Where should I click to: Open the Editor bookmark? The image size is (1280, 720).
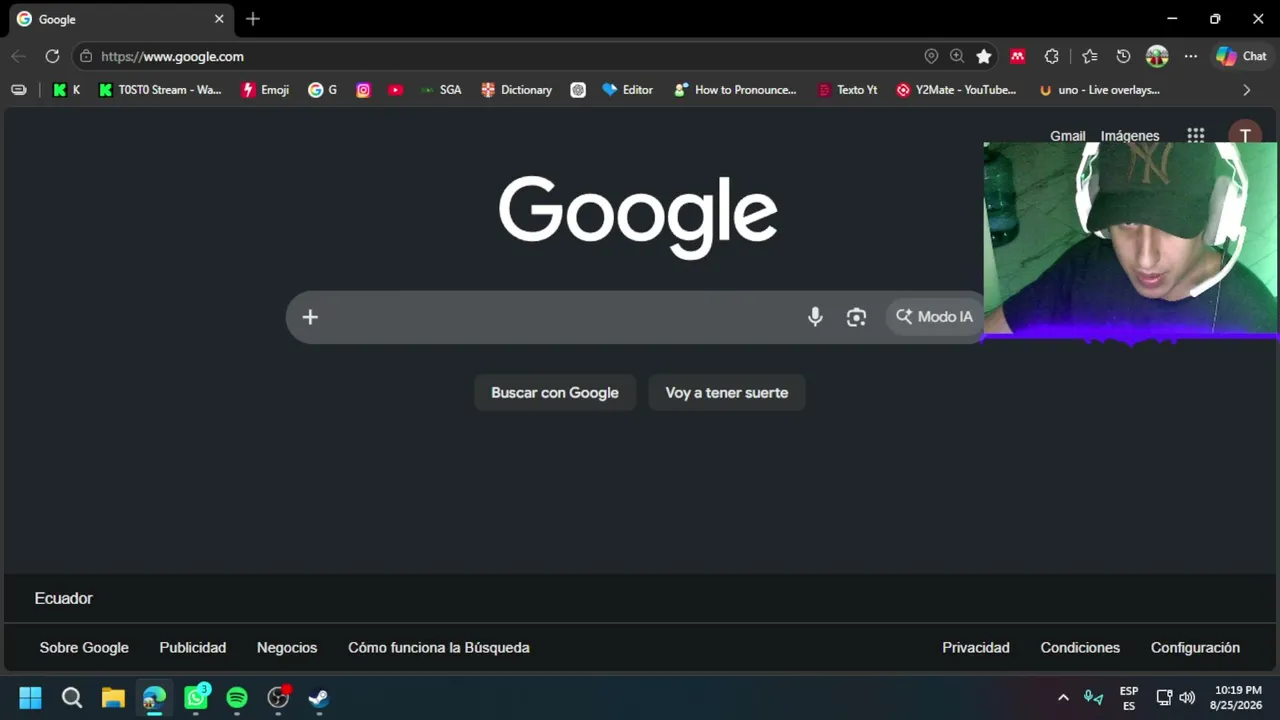627,90
